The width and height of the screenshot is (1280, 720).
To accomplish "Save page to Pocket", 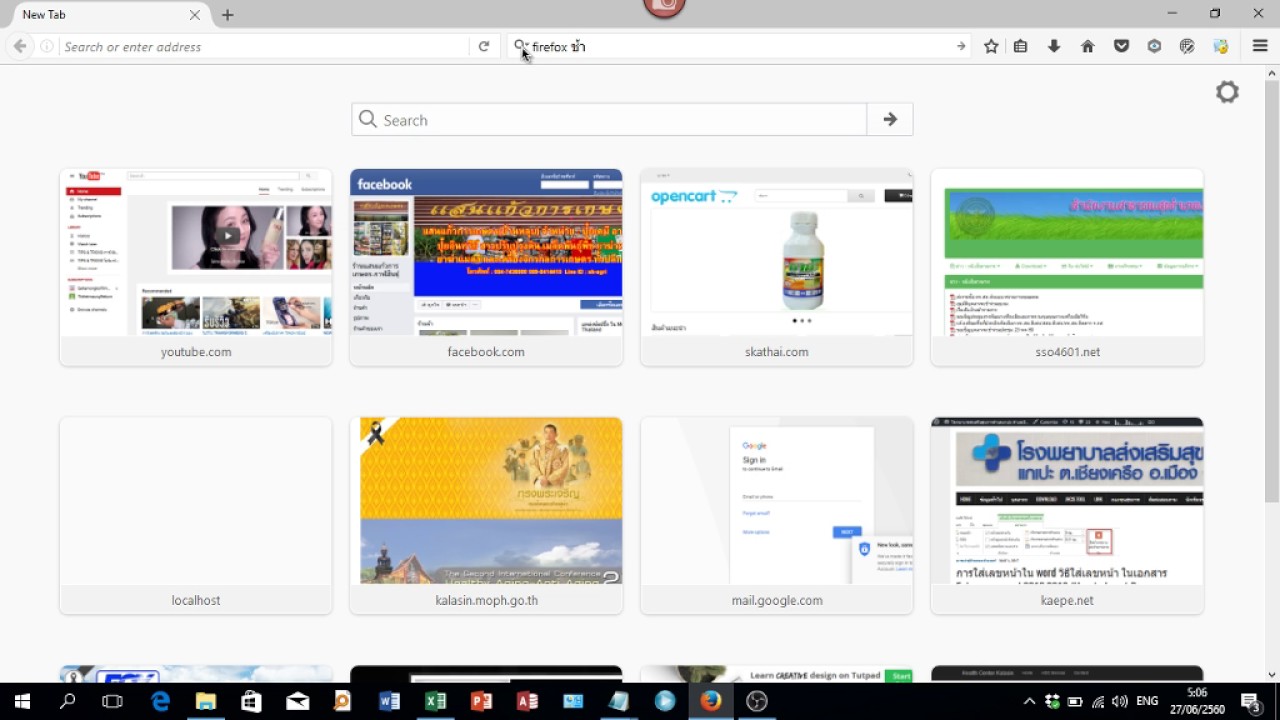I will coord(1122,46).
